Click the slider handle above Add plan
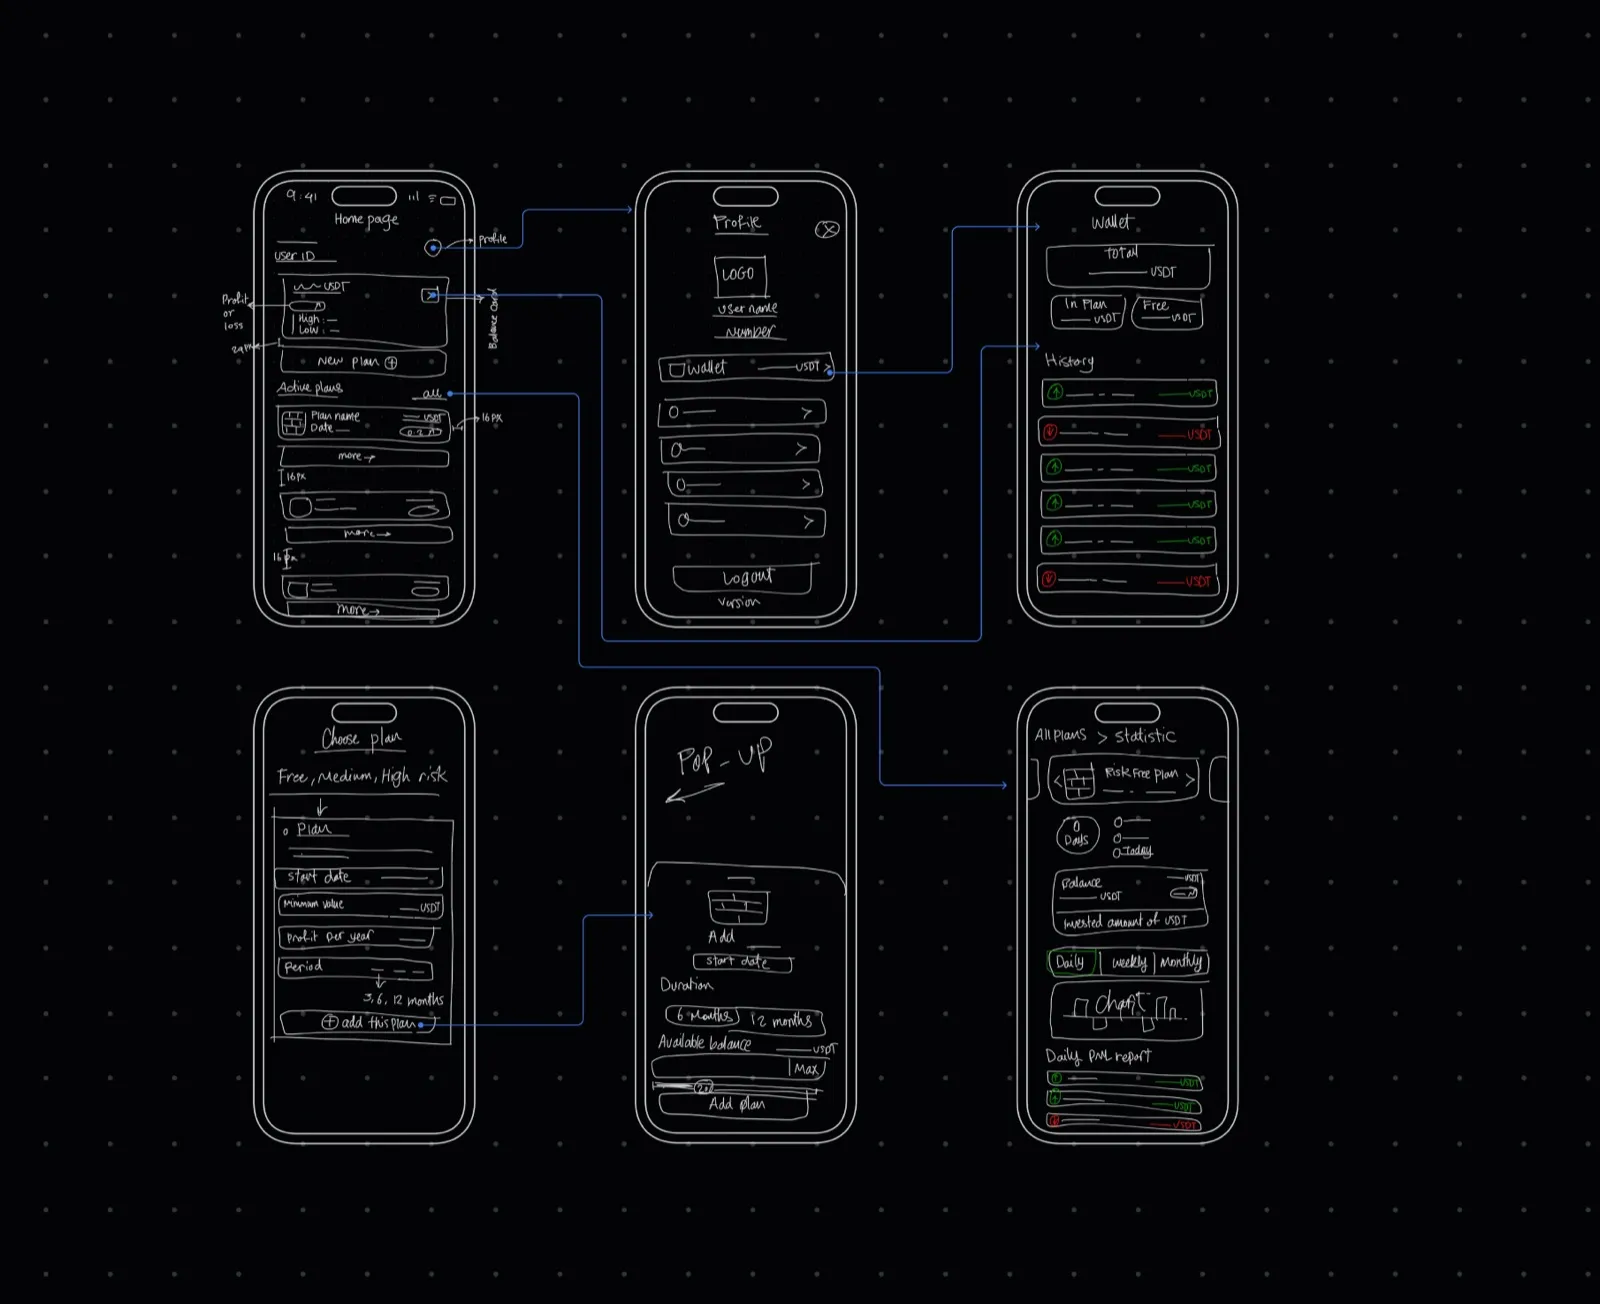The width and height of the screenshot is (1600, 1304). tap(704, 1087)
